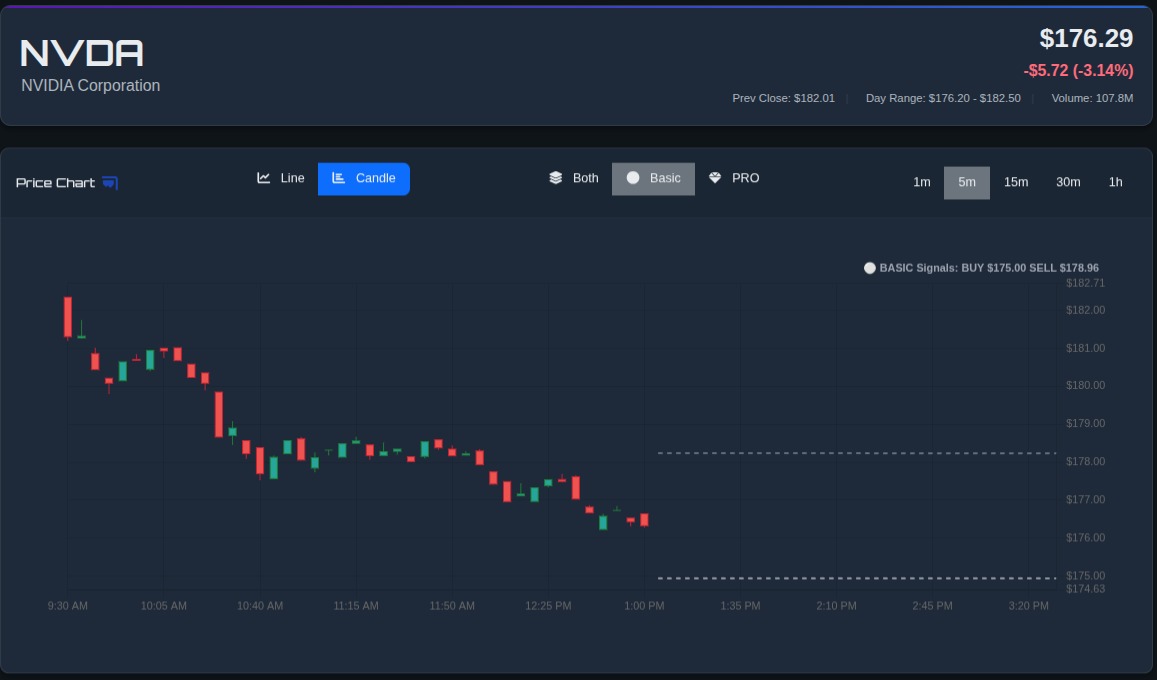Select the 1m timeframe

point(921,182)
